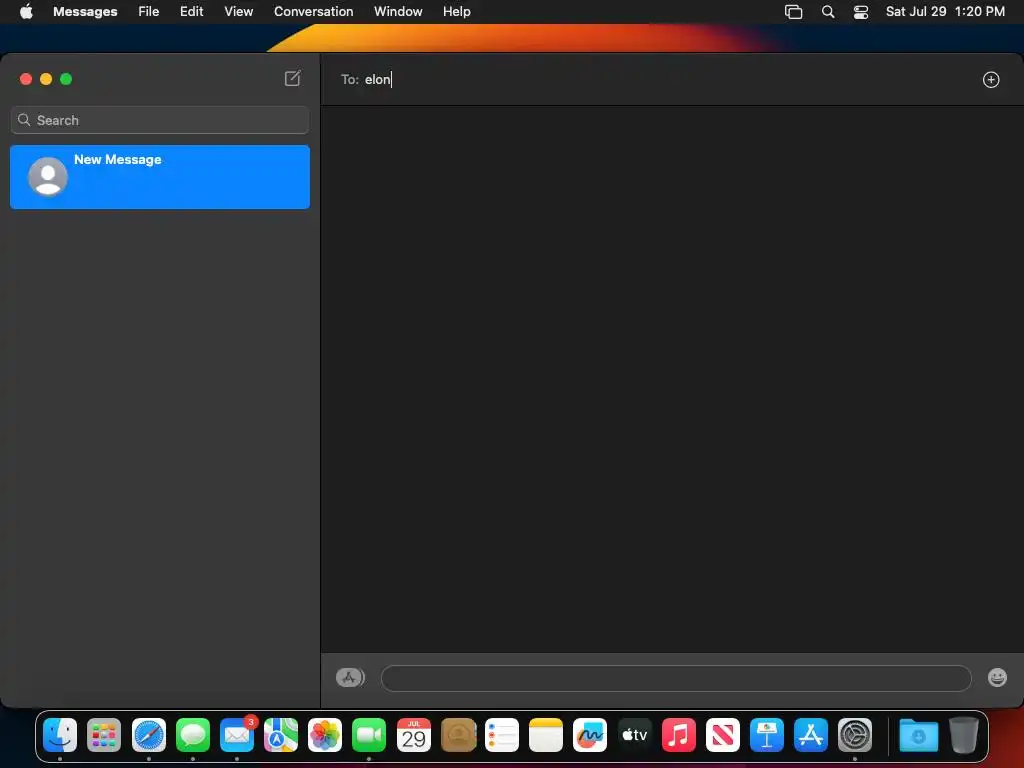Click the compose new message icon
The height and width of the screenshot is (768, 1024).
click(293, 78)
